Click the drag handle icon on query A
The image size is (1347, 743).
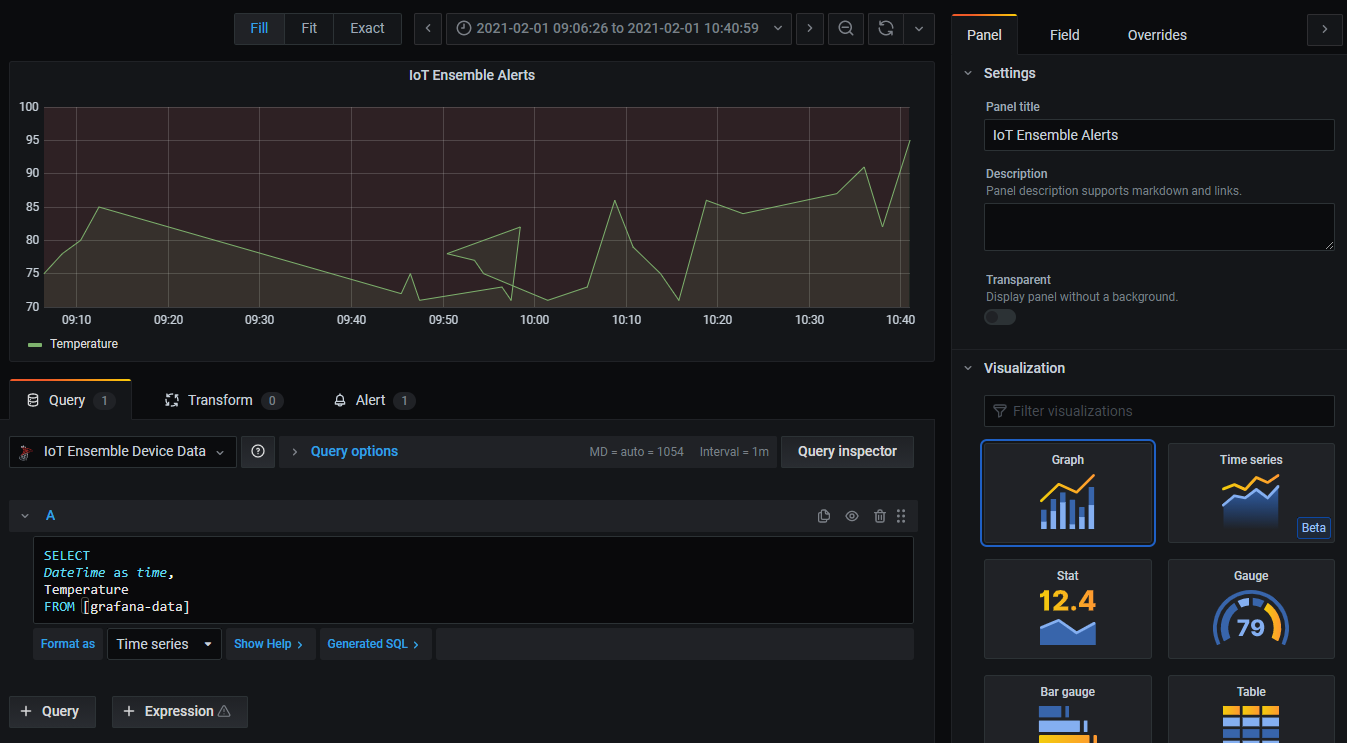click(901, 516)
